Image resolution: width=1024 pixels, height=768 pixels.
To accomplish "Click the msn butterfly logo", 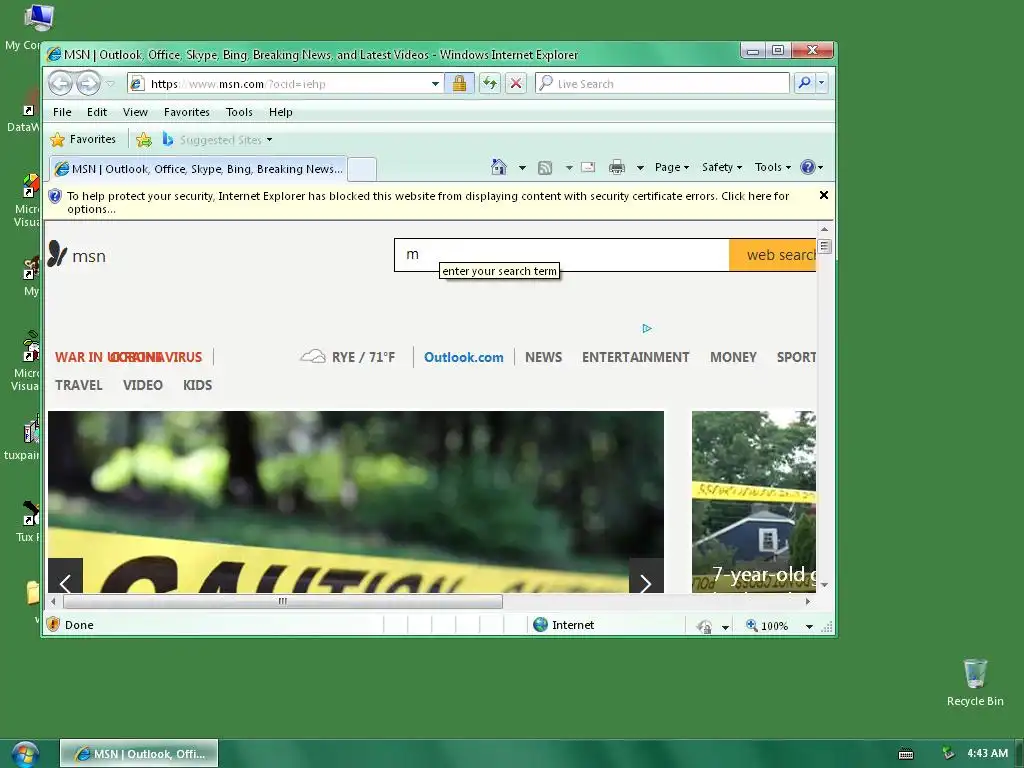I will click(x=76, y=255).
